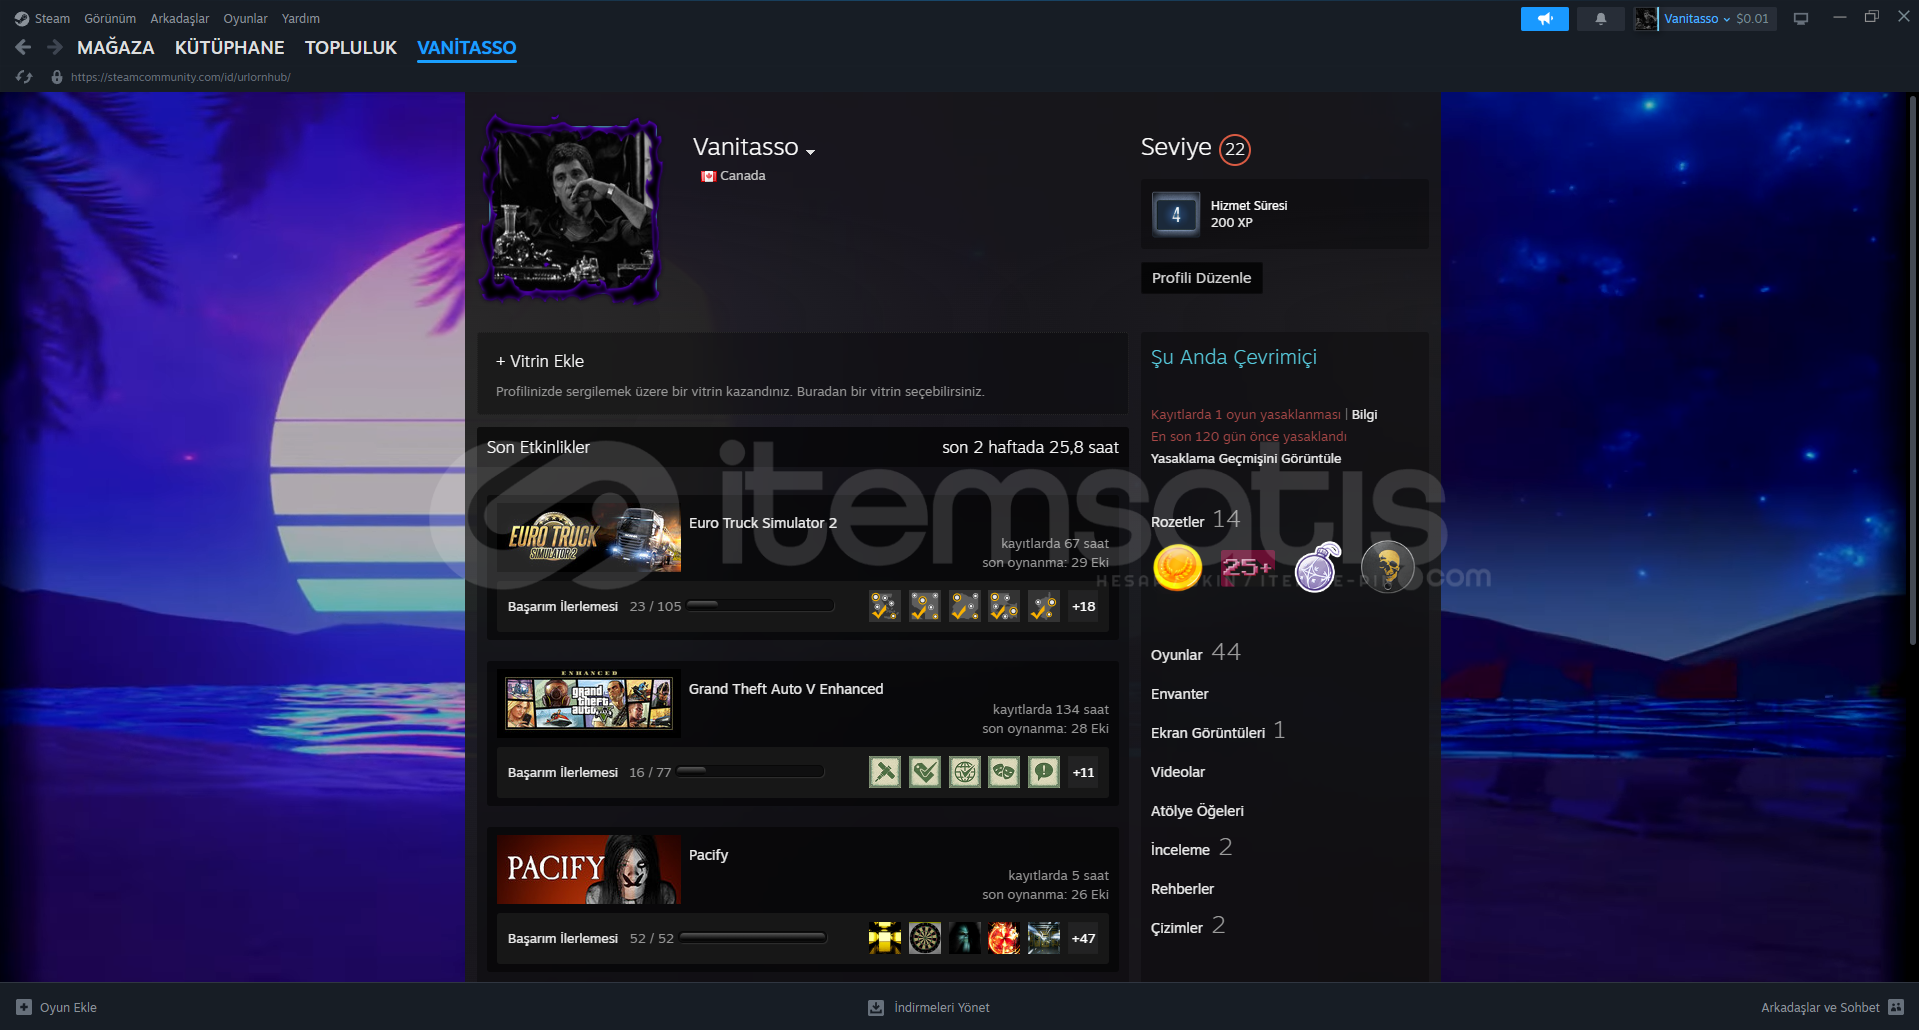Click the Pacify achievement progress bar
1919x1030 pixels.
(753, 937)
